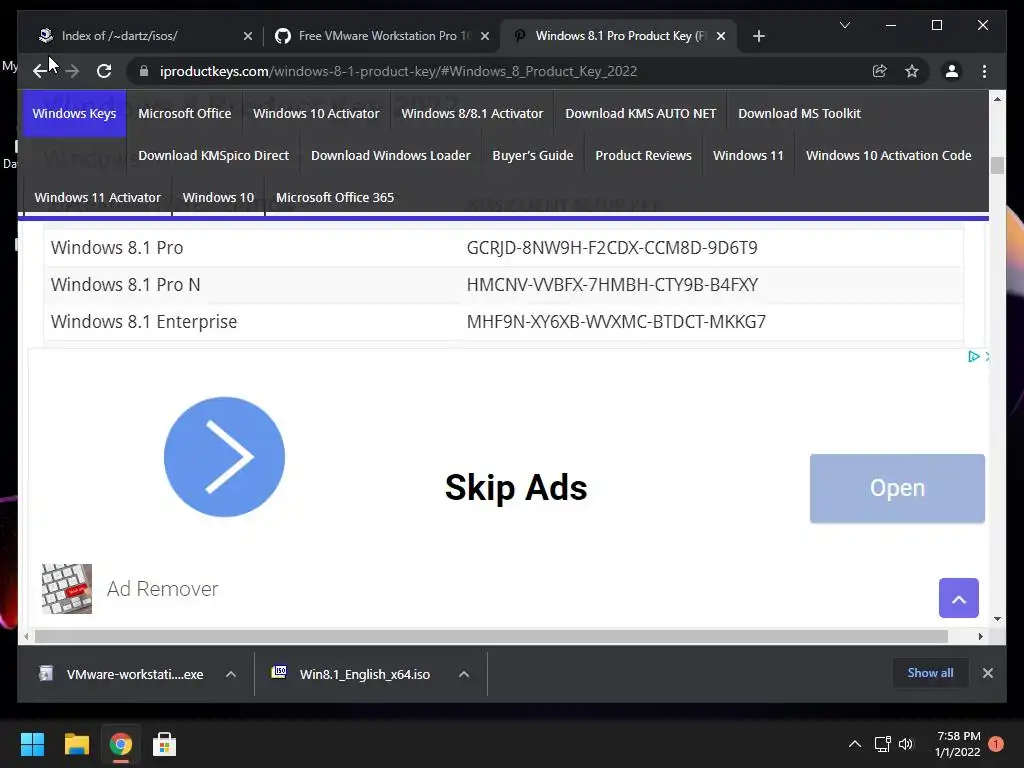Click the AdChoices triangle icon

(x=973, y=357)
